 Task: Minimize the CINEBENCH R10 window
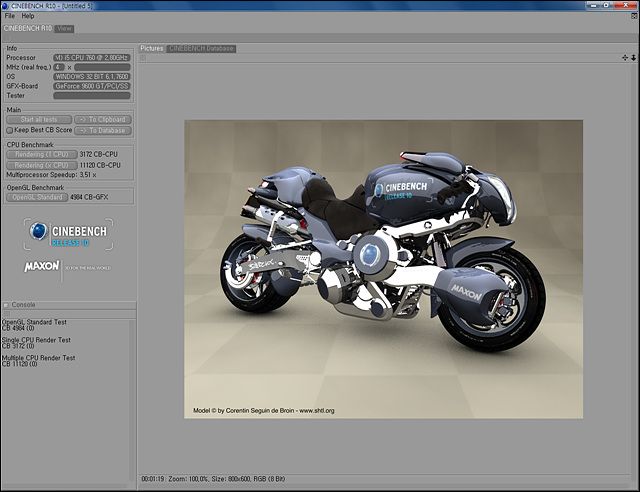coord(593,5)
